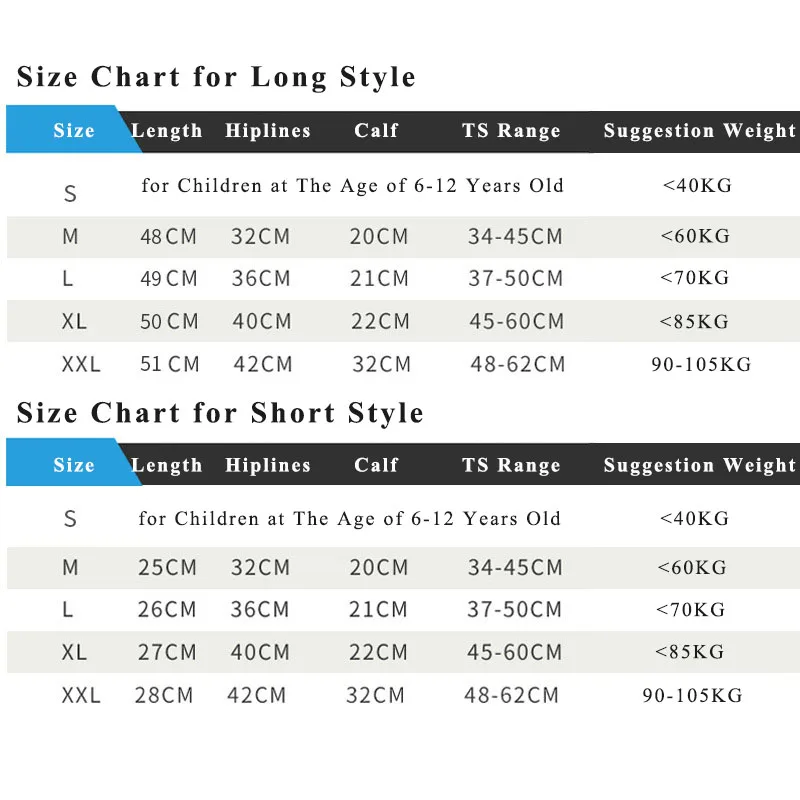This screenshot has height=800, width=800.
Task: Select the 48CM length cell for size M
Action: 169,237
